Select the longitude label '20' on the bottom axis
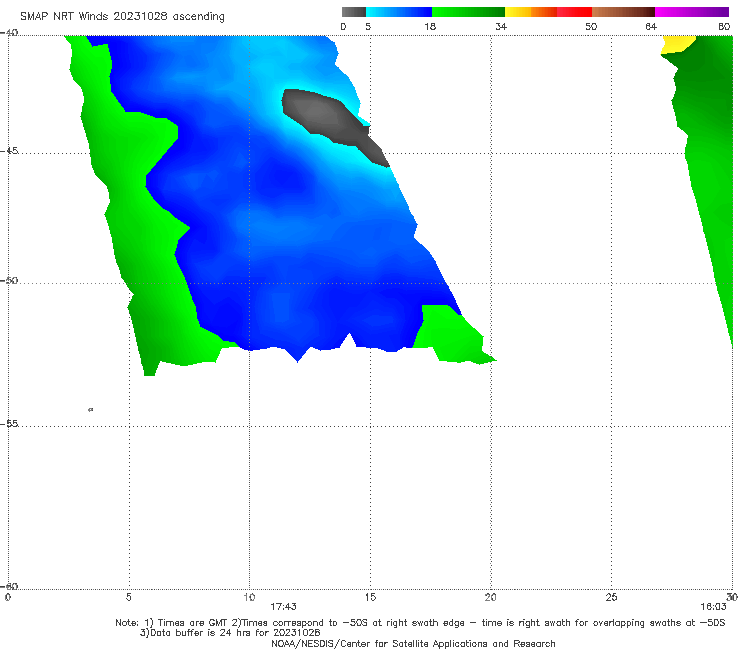Image resolution: width=740 pixels, height=650 pixels. pos(490,598)
